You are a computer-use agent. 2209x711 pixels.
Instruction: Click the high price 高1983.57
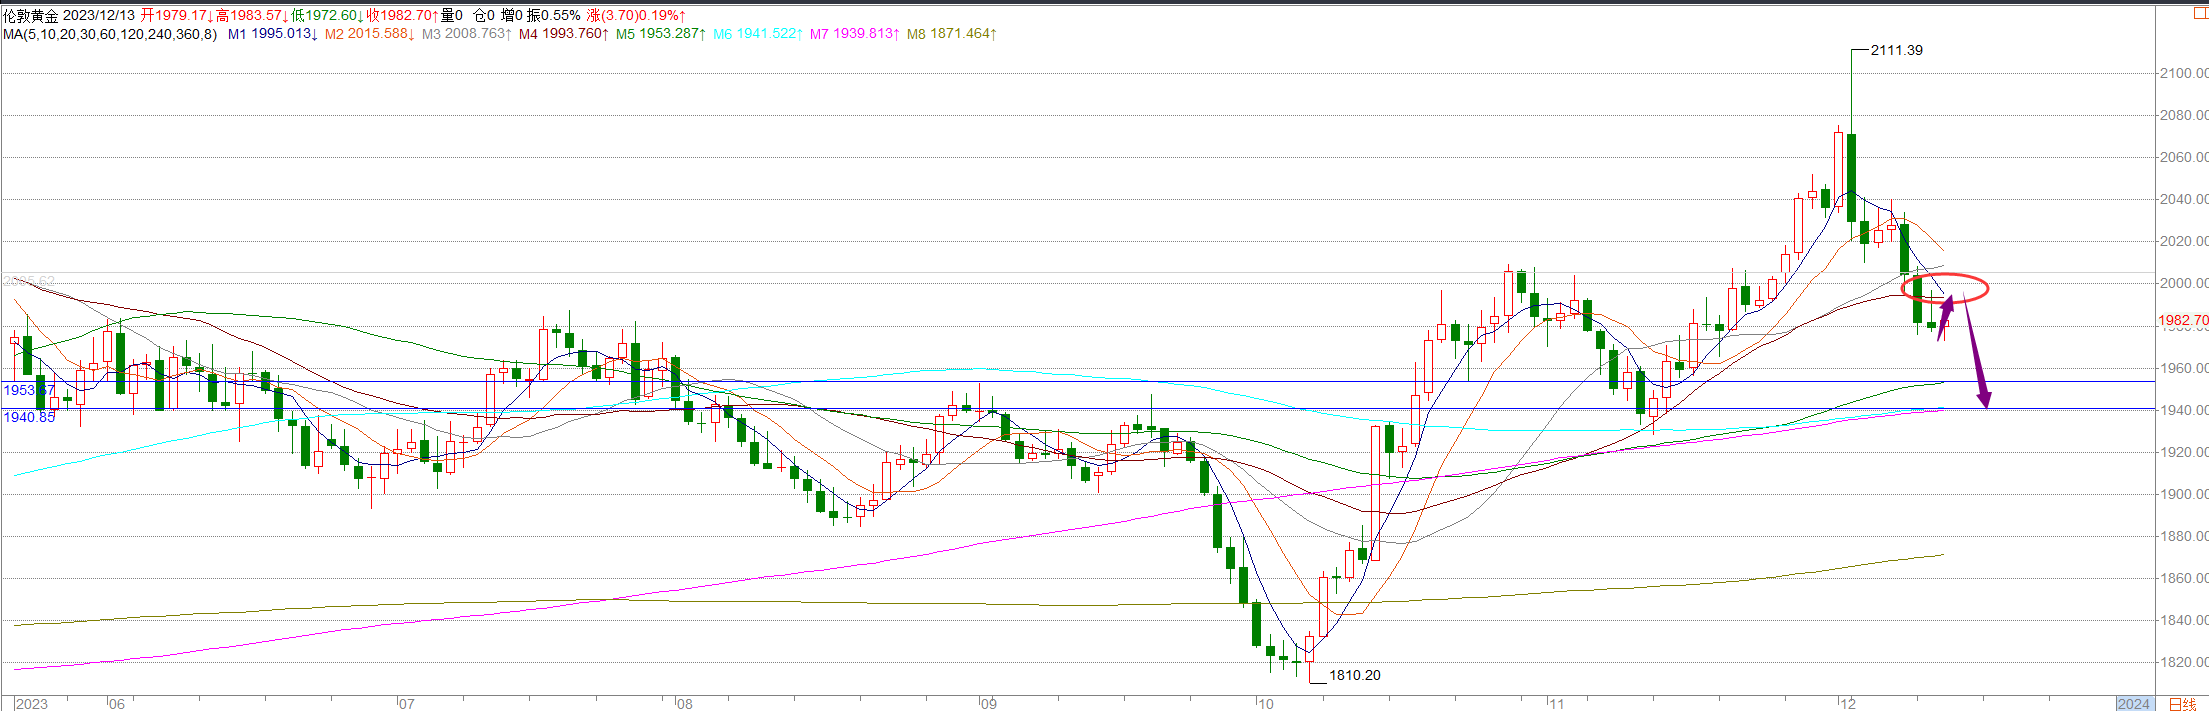(x=252, y=16)
